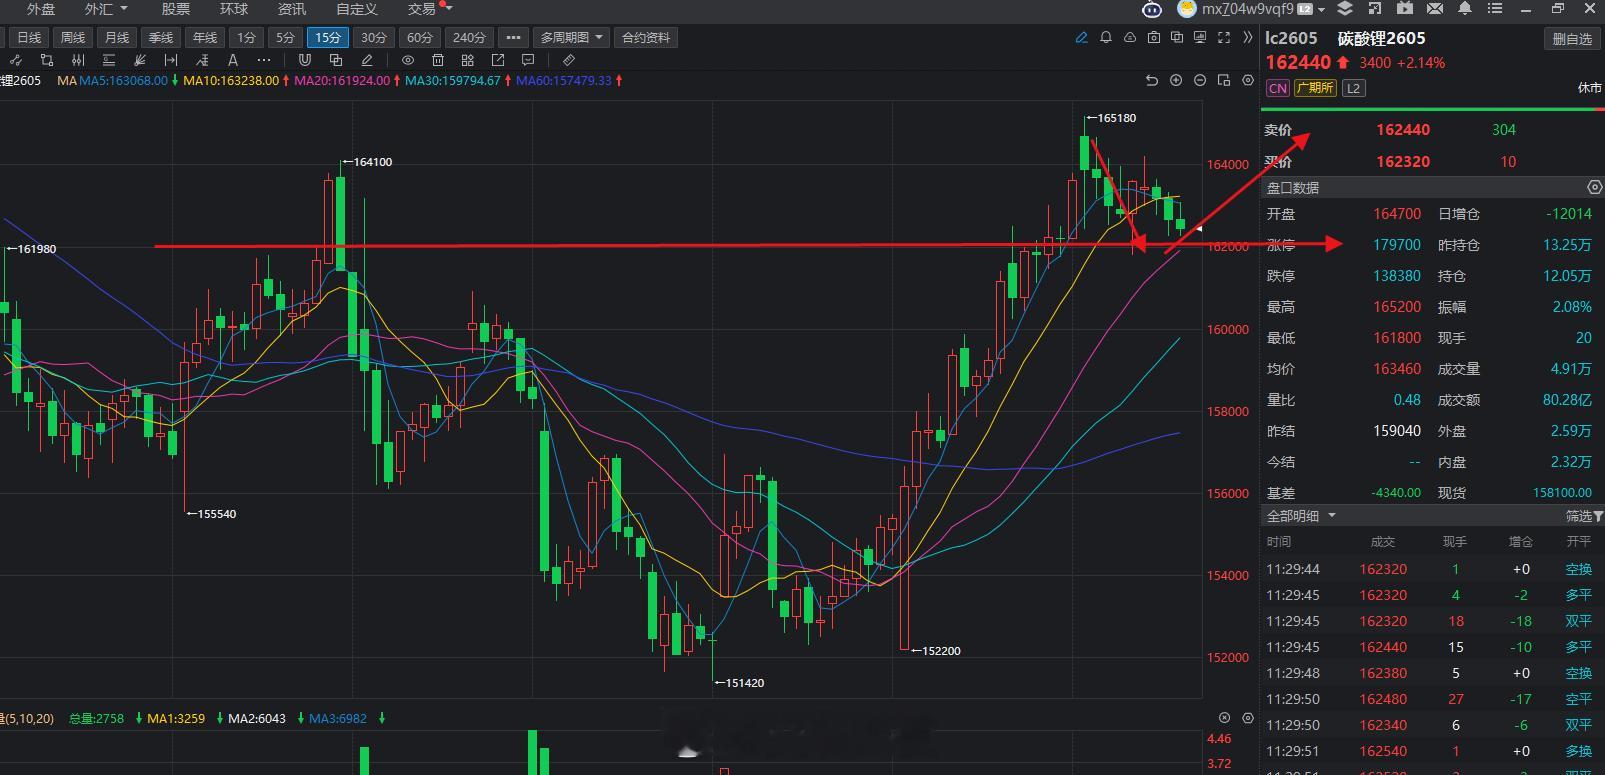Open the 环球 menu
The image size is (1605, 775).
(234, 10)
